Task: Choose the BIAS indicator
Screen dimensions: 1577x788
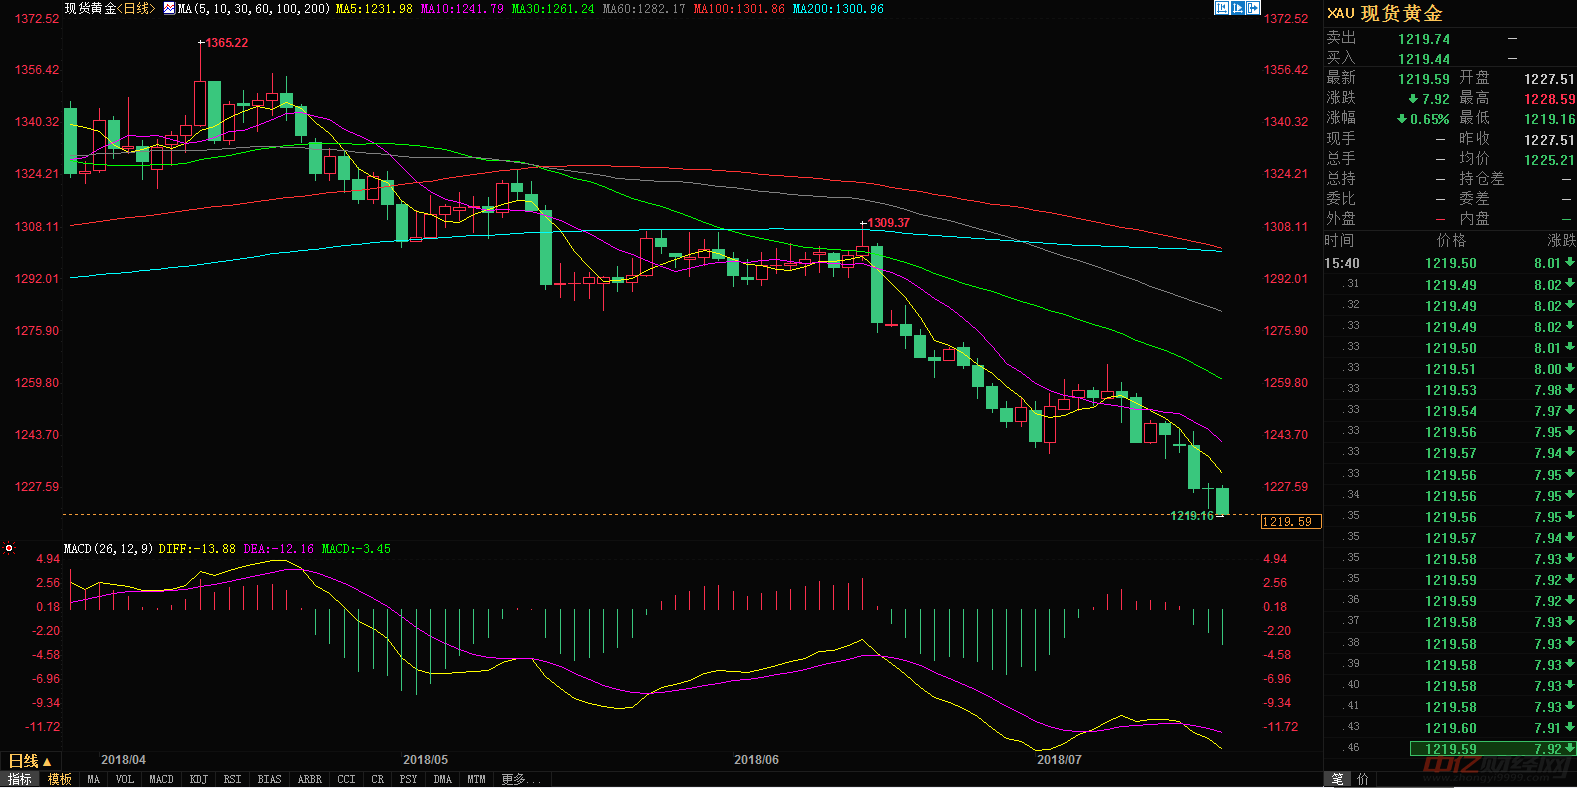Action: point(269,779)
